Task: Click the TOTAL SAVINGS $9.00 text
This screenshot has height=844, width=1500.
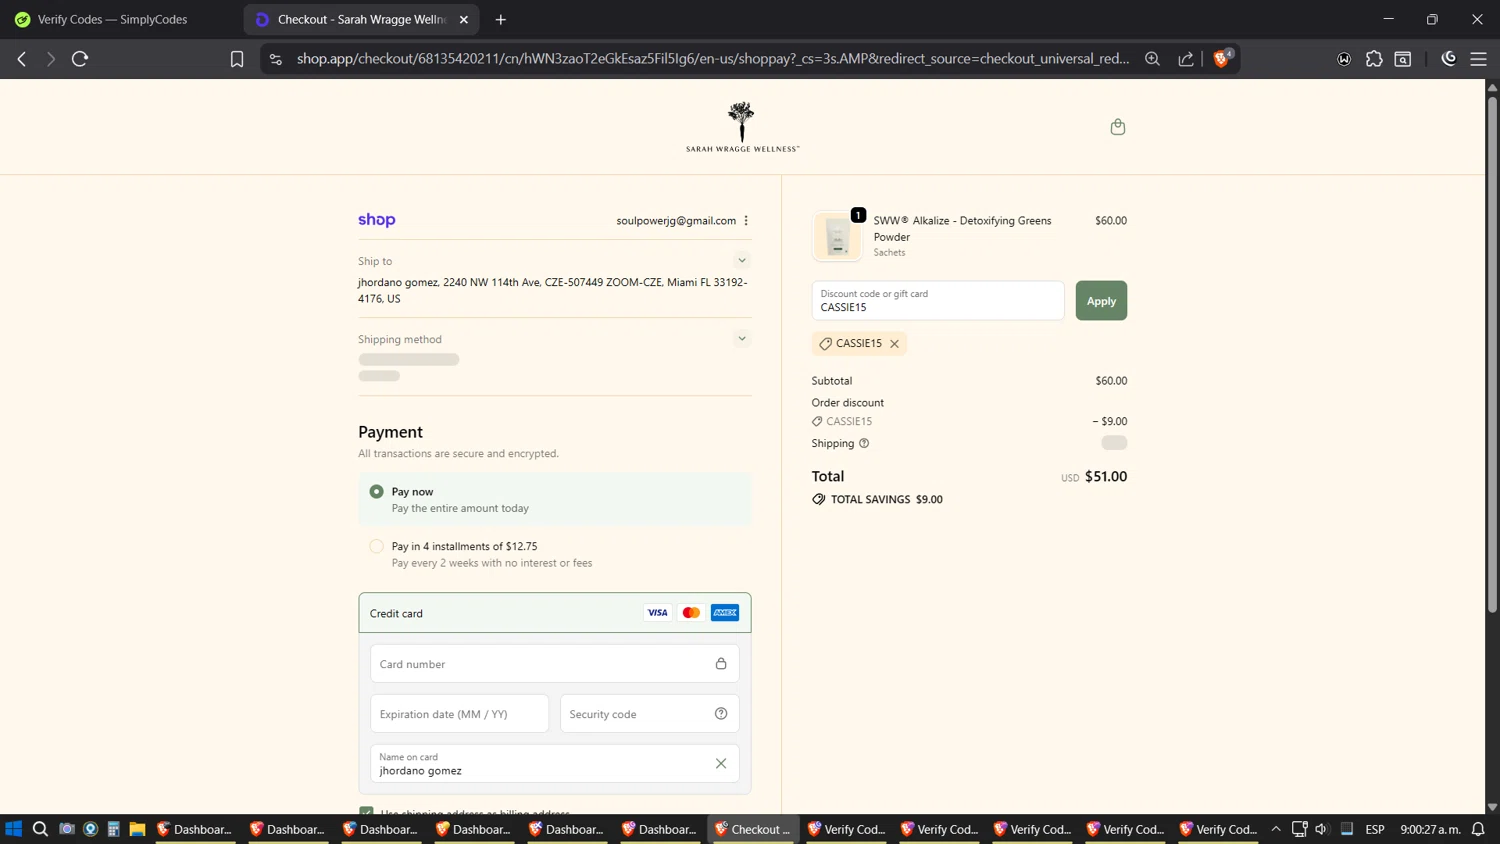Action: pyautogui.click(x=886, y=500)
